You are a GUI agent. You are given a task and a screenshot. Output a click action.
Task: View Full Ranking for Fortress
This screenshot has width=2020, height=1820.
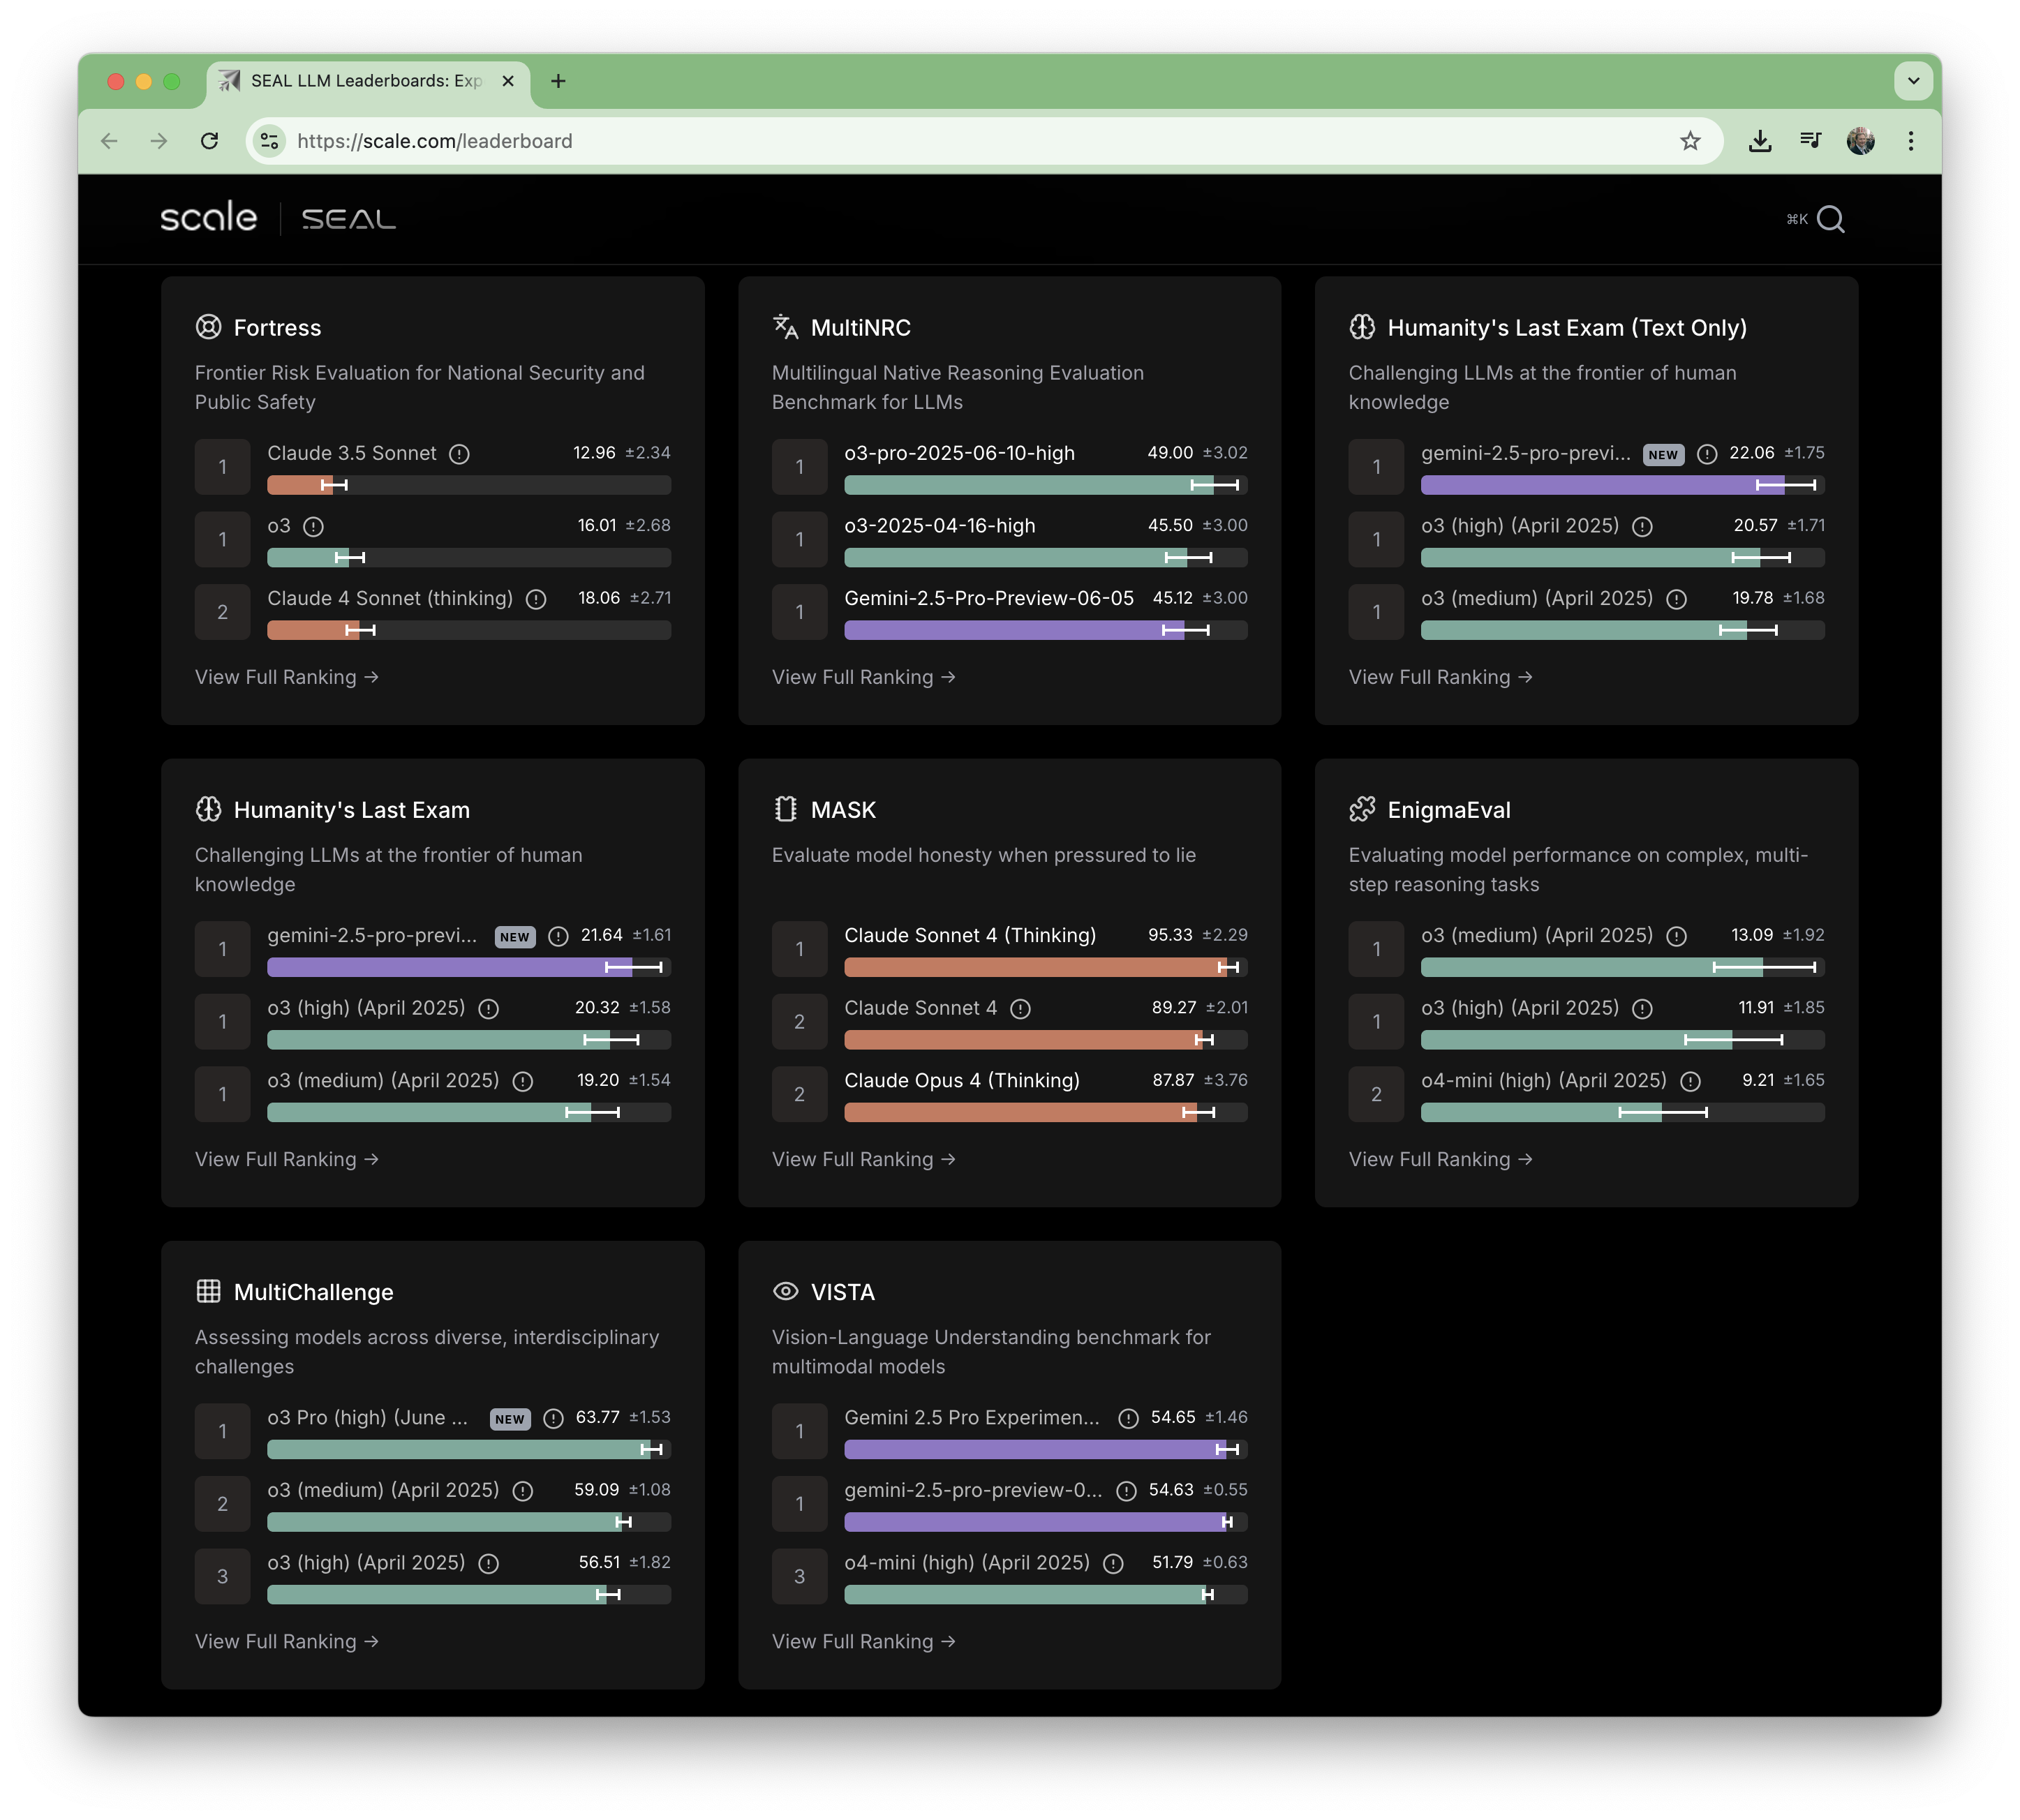[286, 677]
